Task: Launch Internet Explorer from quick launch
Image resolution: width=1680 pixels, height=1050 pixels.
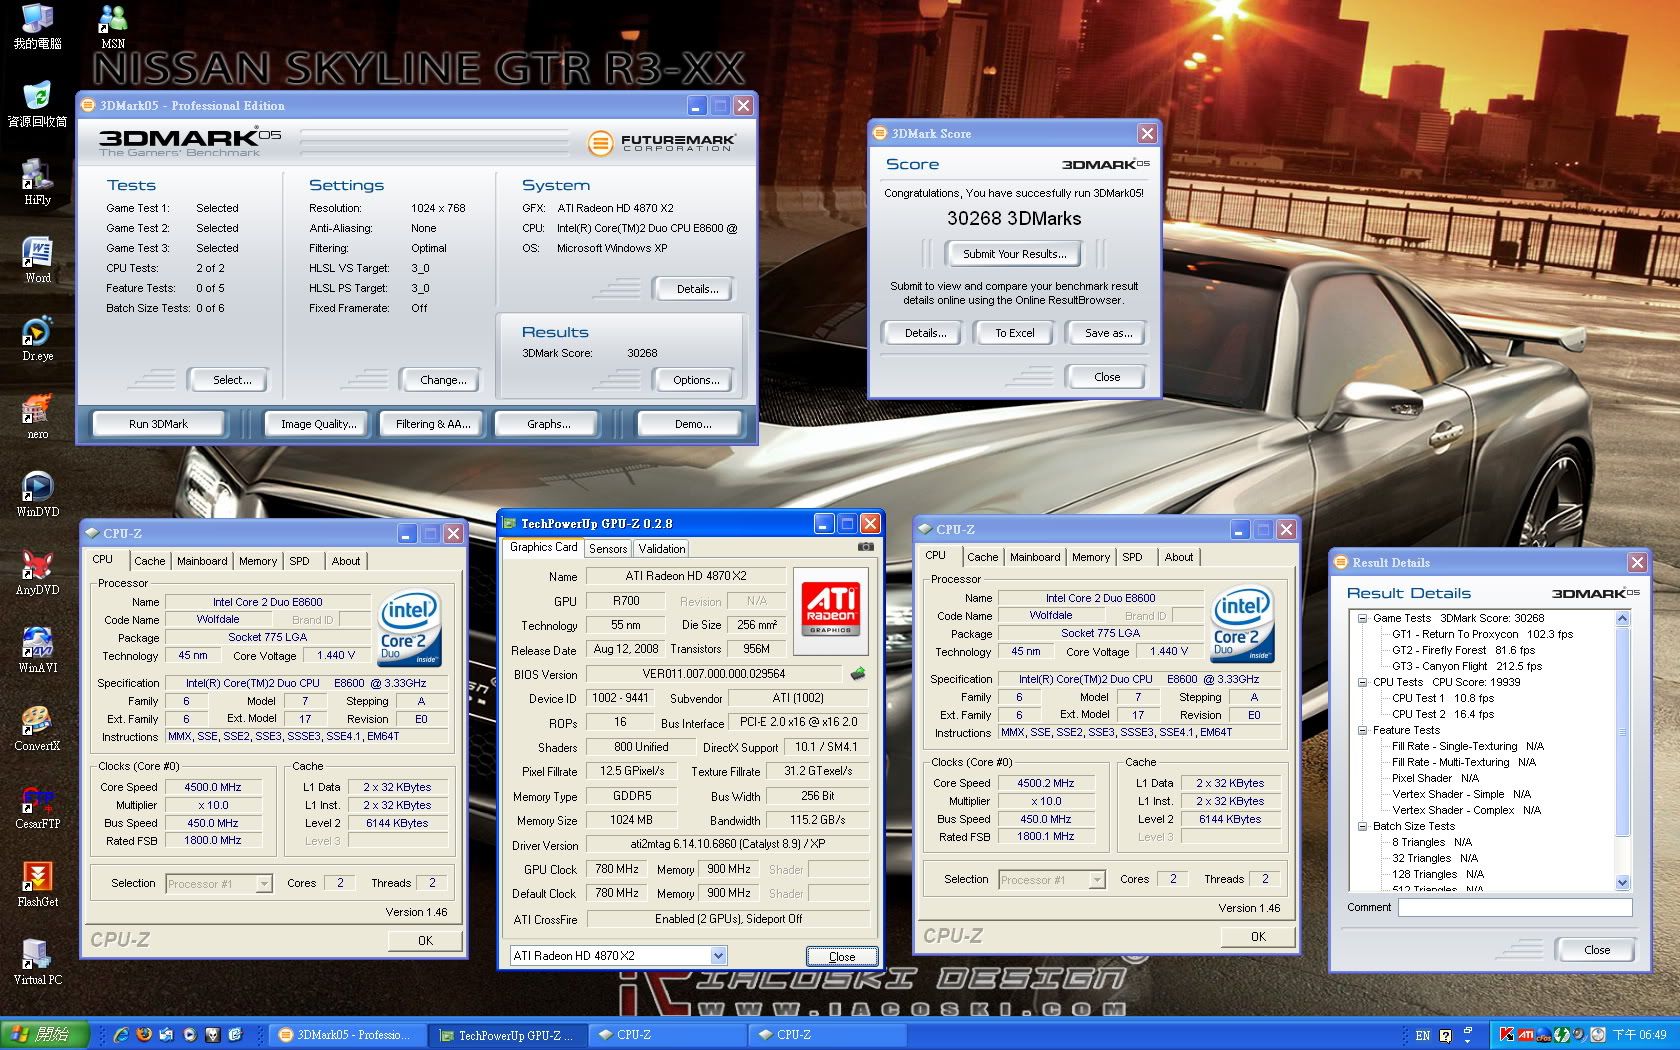Action: pyautogui.click(x=121, y=1035)
